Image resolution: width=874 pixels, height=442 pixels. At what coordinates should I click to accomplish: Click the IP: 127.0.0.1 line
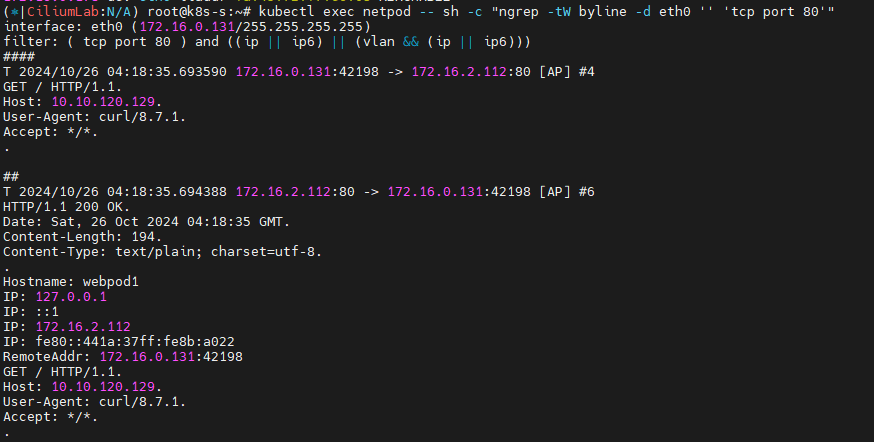point(55,296)
